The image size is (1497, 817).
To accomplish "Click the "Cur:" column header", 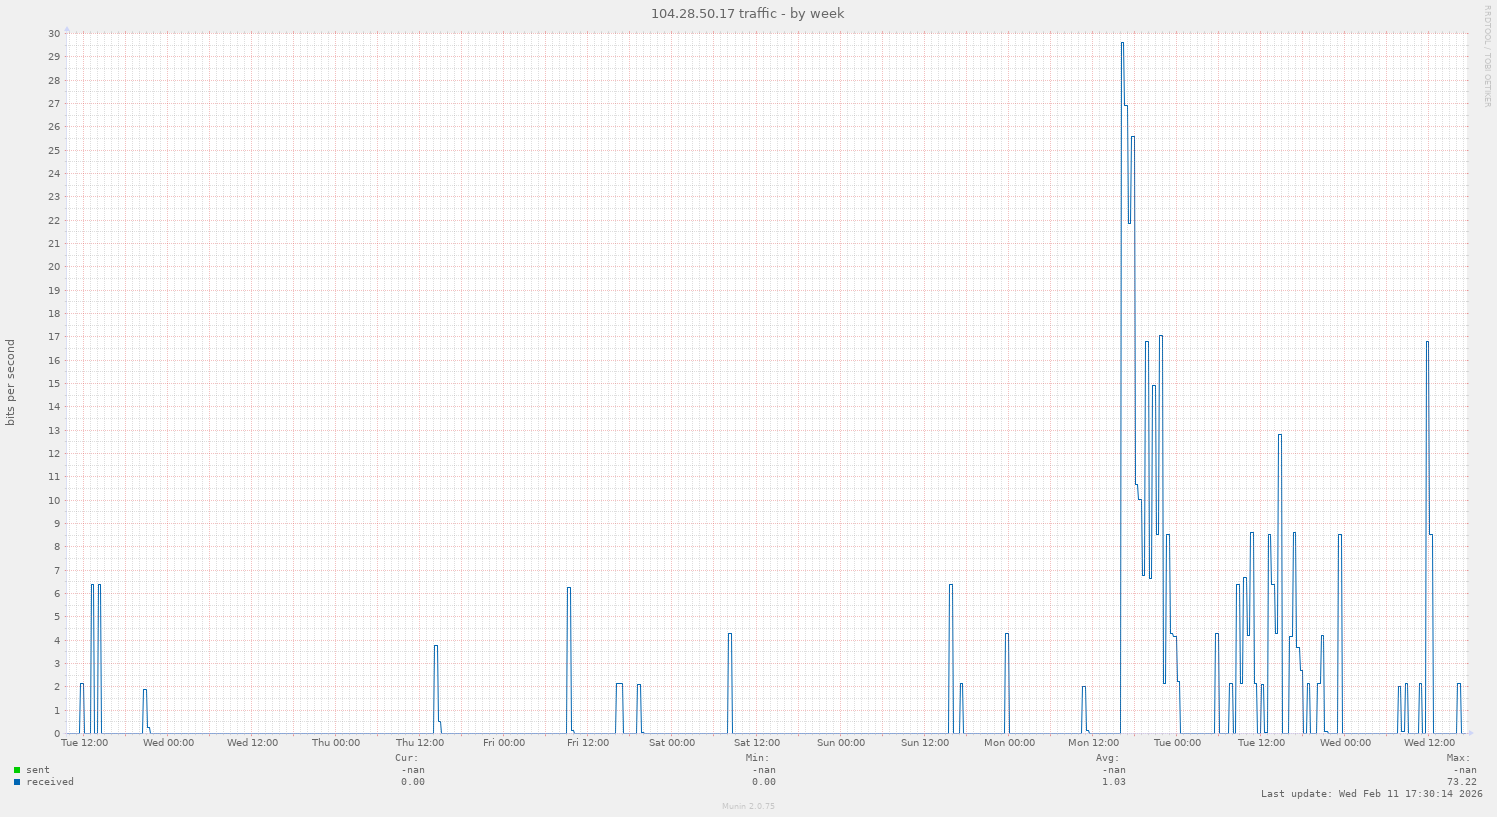I will click(x=407, y=758).
